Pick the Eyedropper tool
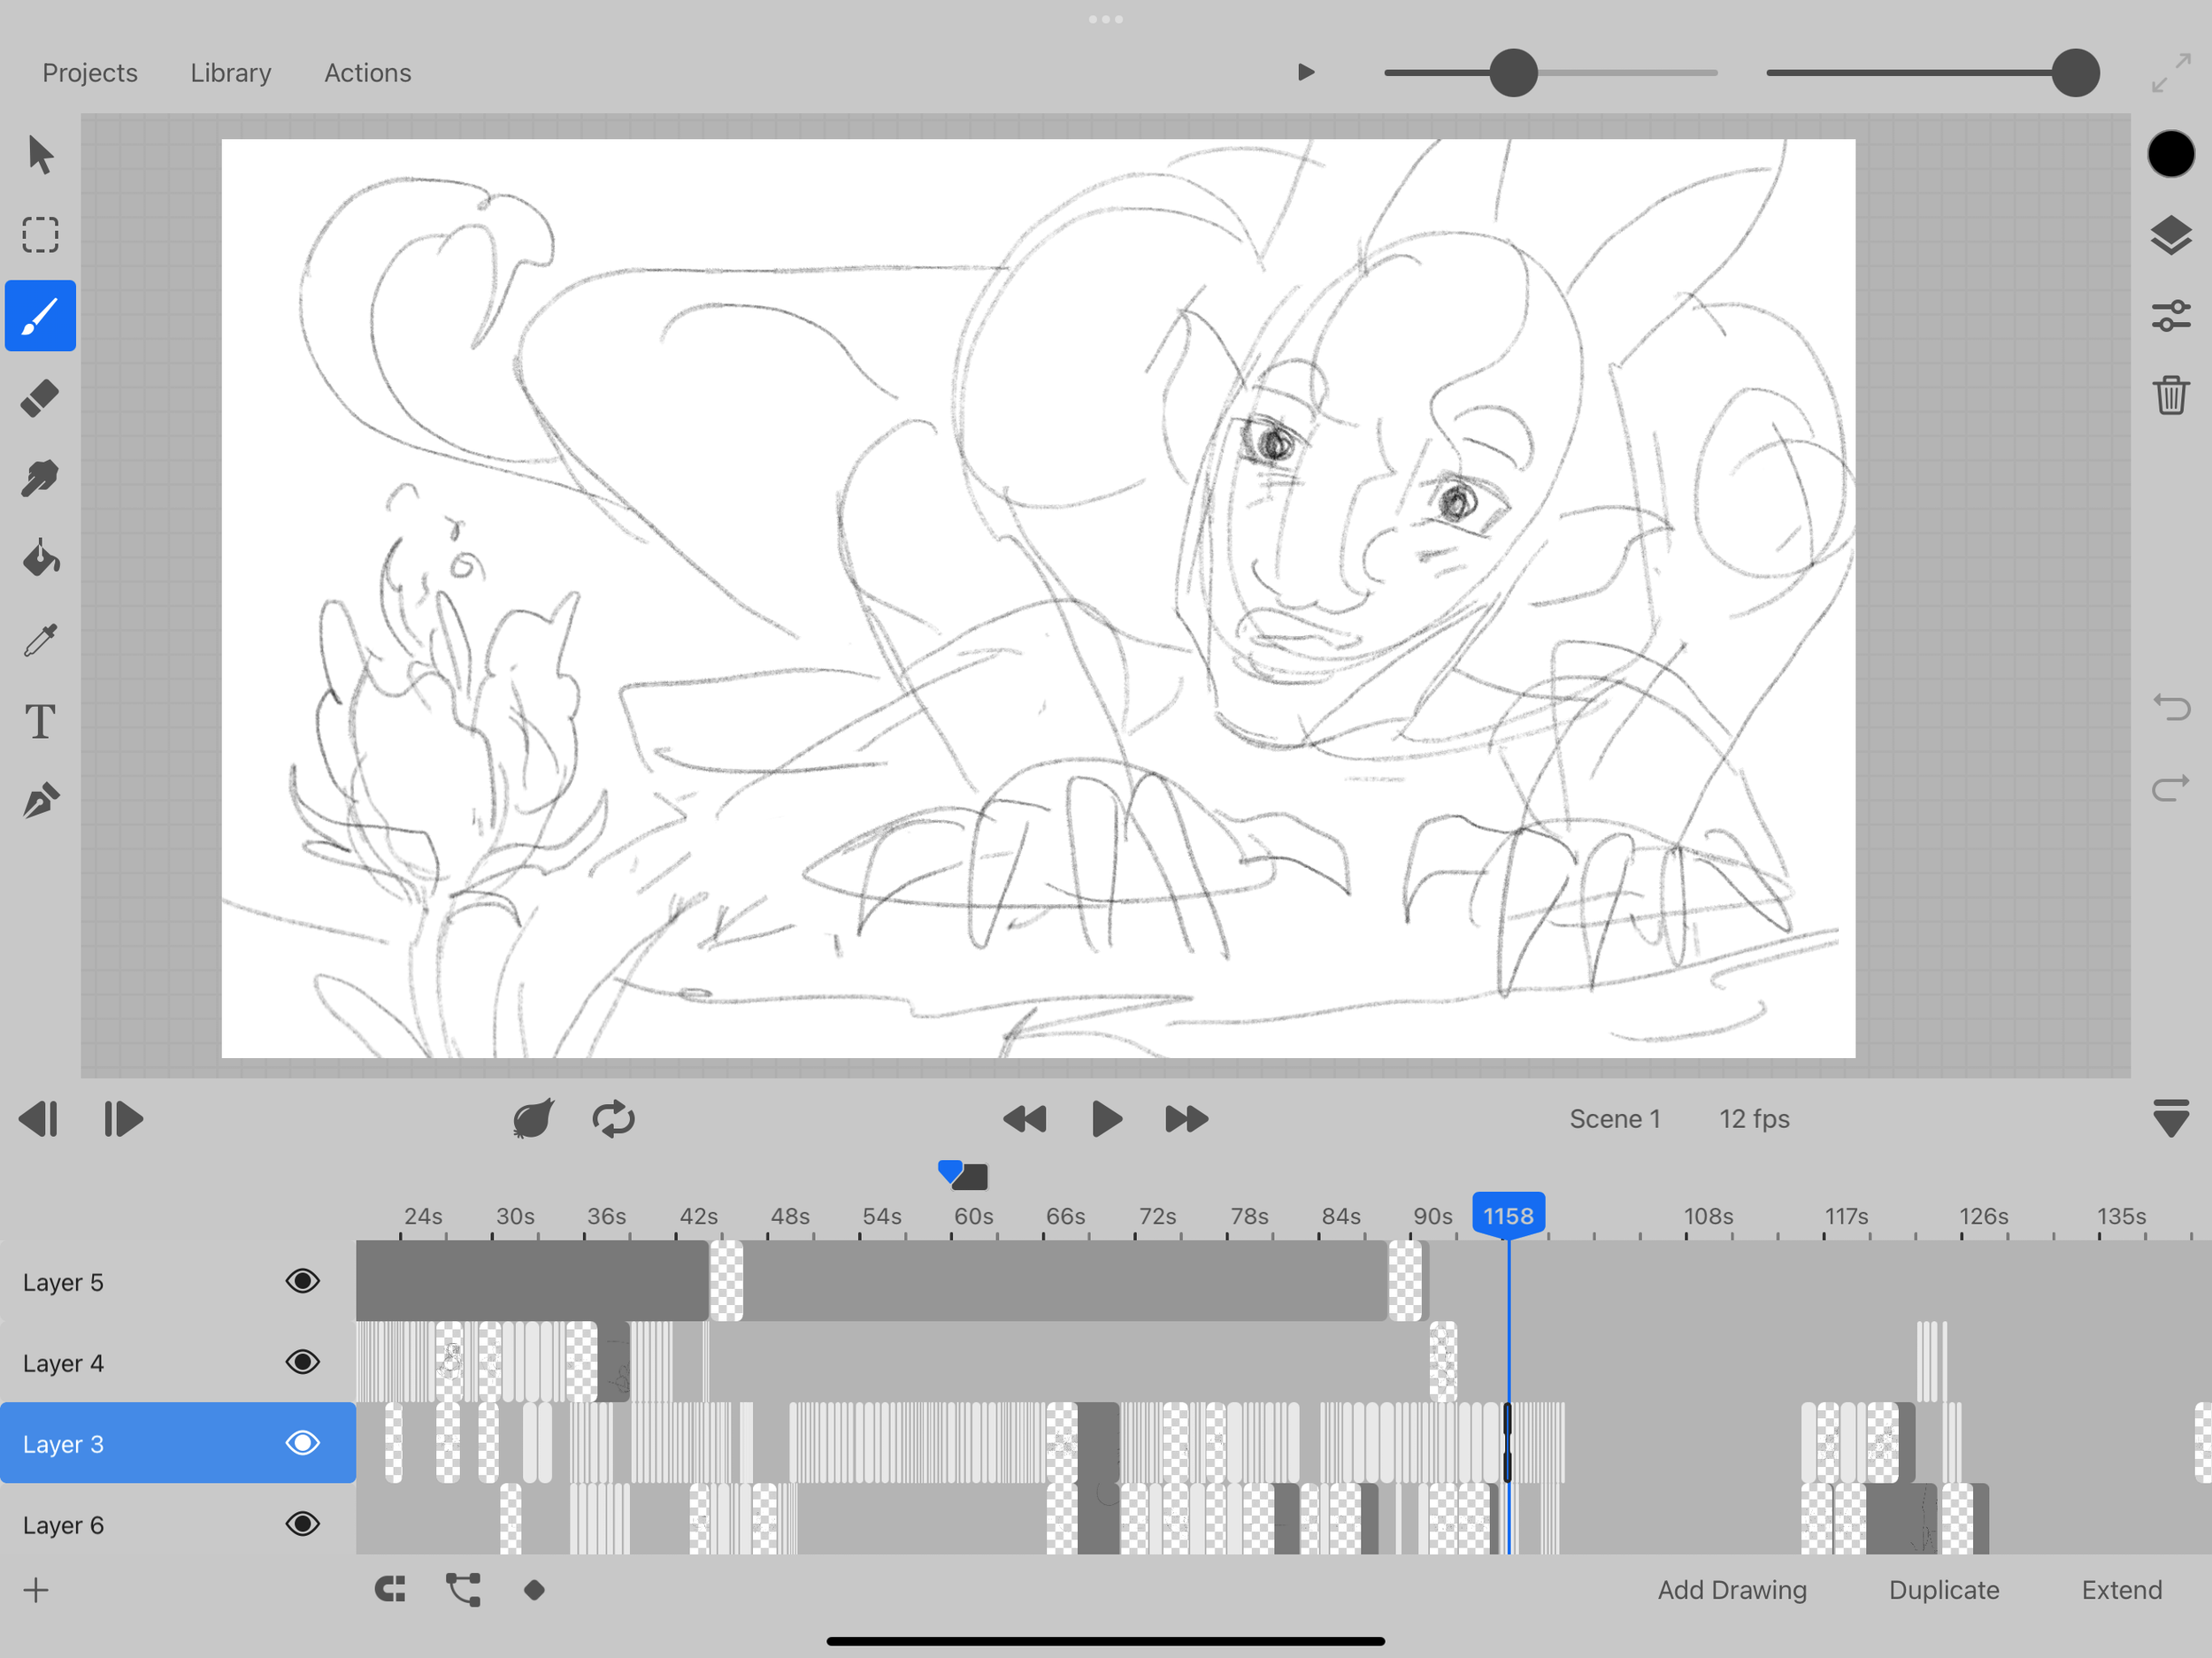Image resolution: width=2212 pixels, height=1658 pixels. 40,640
